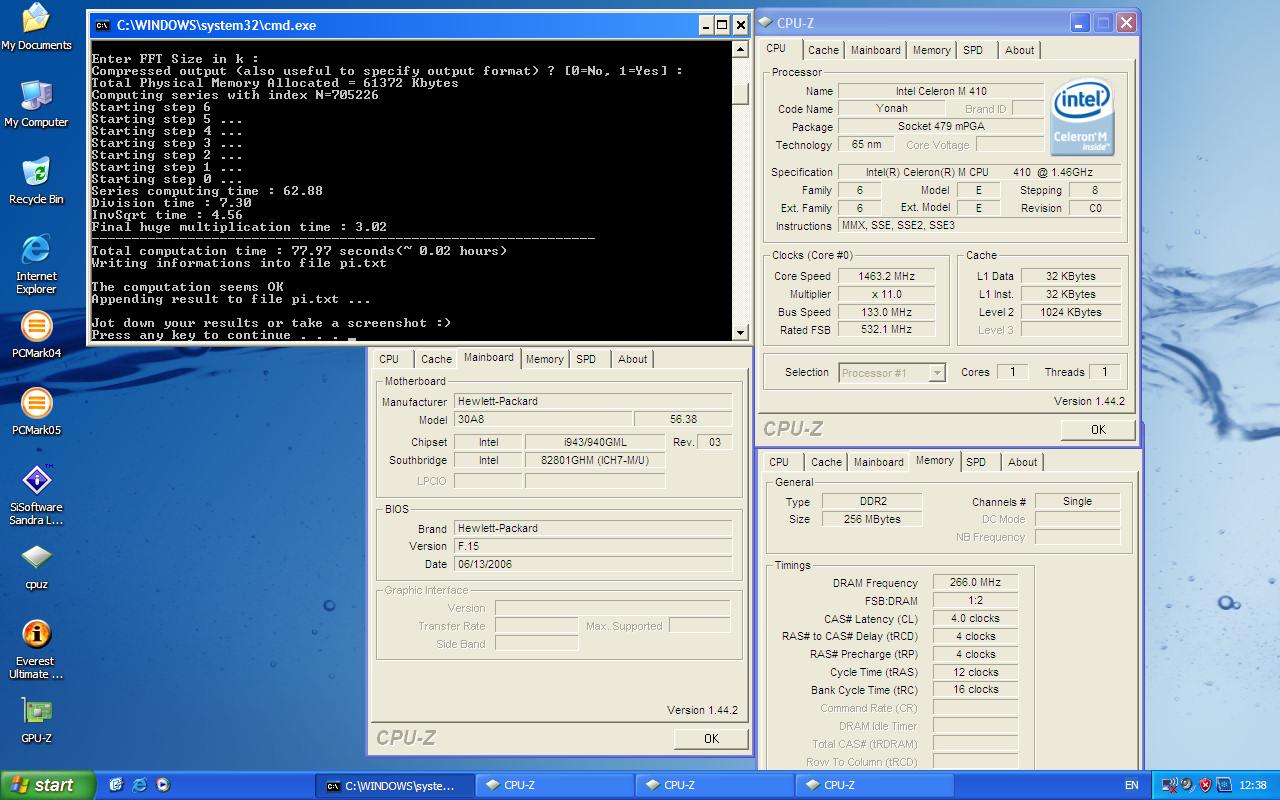Click the Cycle Time (tRAS) value 12 clocks
1280x800 pixels.
[x=975, y=673]
